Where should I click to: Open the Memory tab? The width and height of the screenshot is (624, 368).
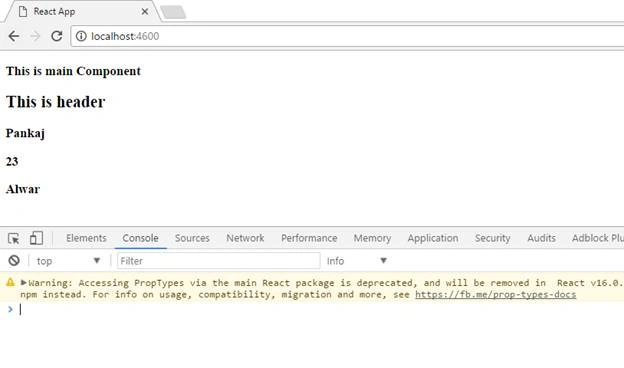coord(372,238)
